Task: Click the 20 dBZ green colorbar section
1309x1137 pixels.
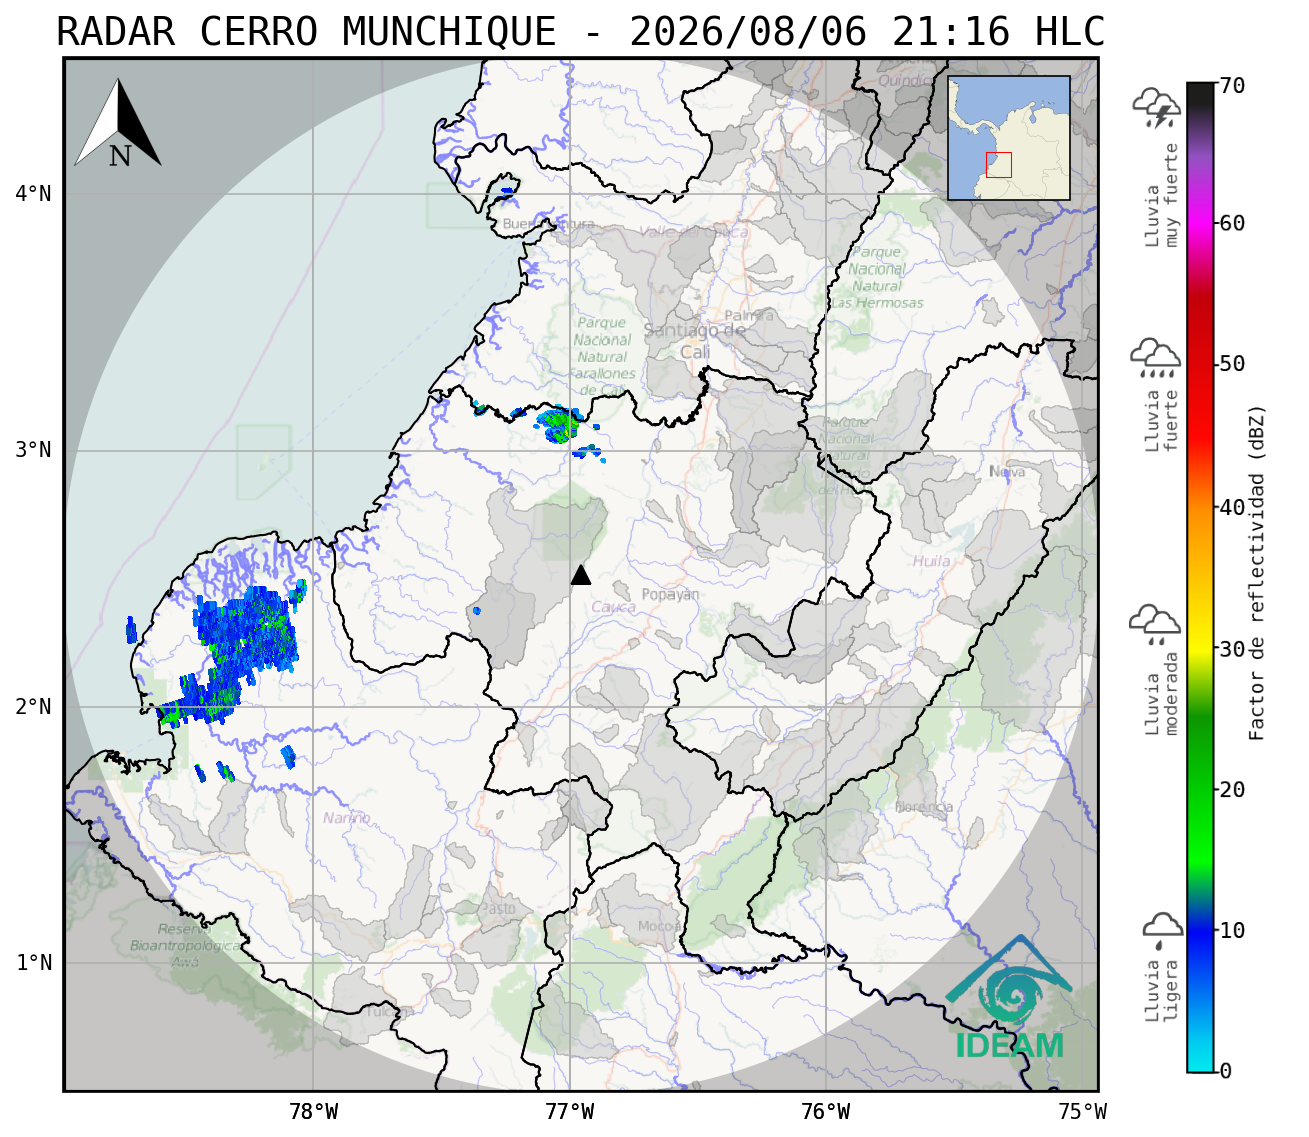Action: click(1201, 790)
